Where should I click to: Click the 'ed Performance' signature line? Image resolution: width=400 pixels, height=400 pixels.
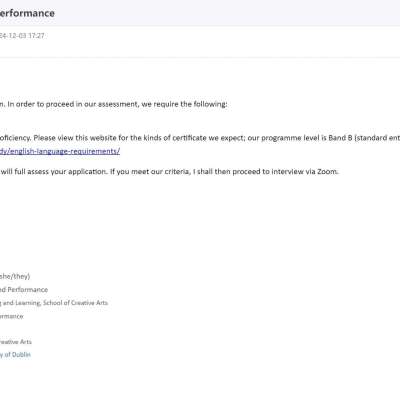point(24,290)
